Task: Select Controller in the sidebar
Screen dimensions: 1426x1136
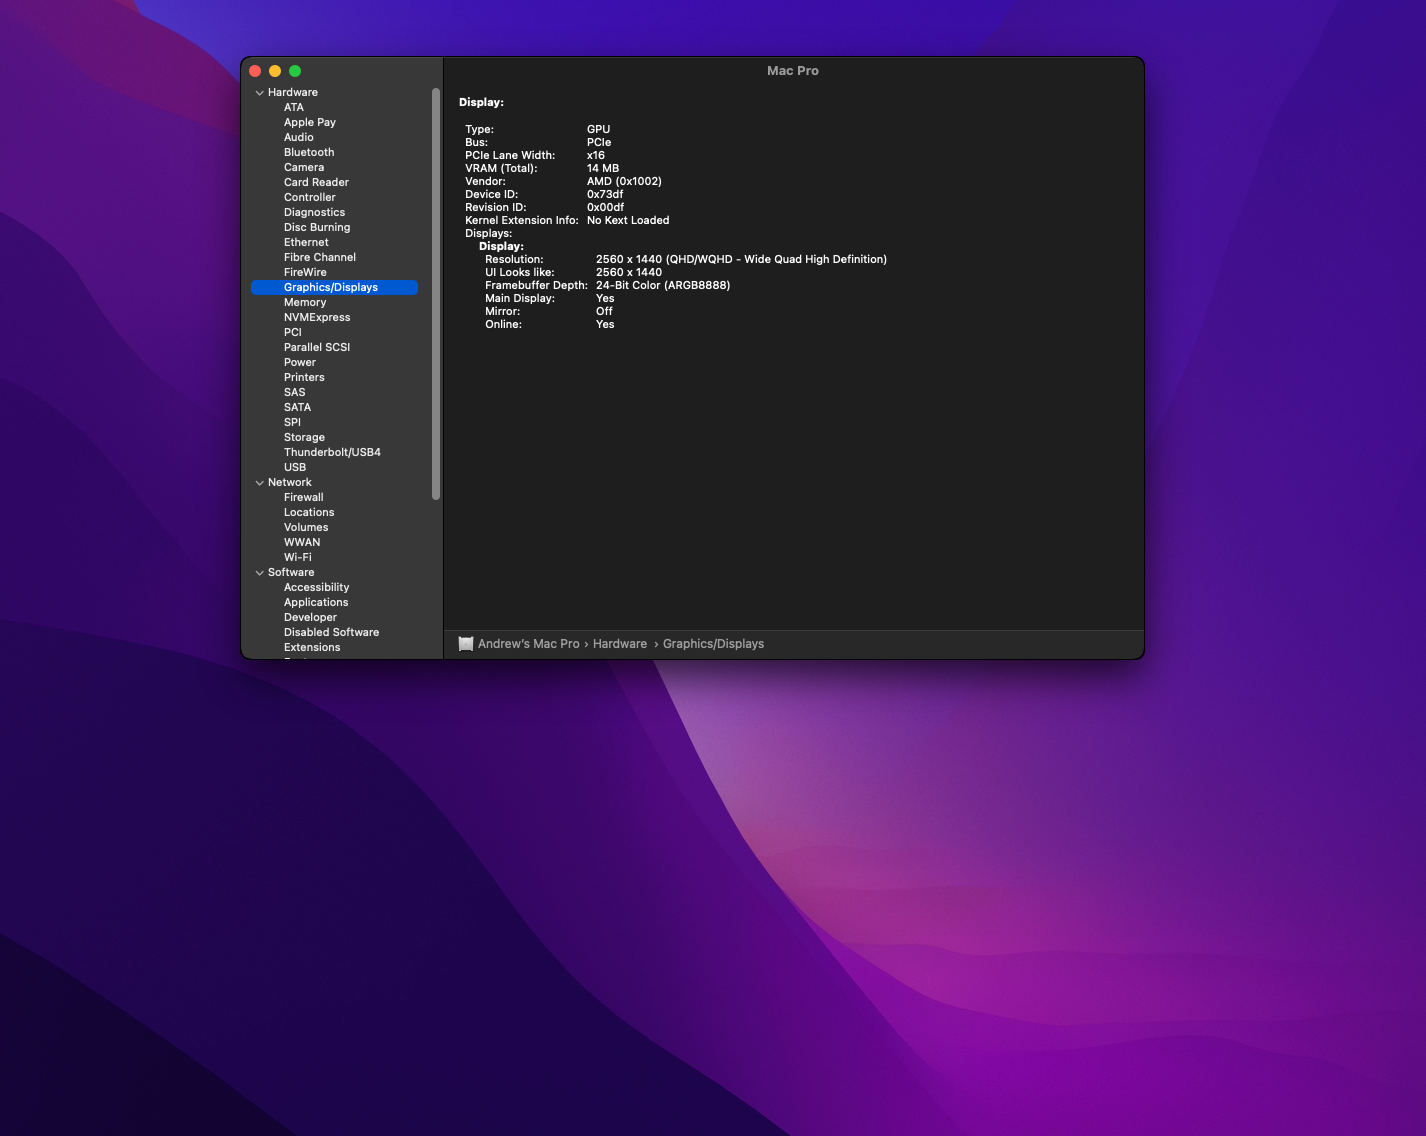Action: pyautogui.click(x=310, y=198)
